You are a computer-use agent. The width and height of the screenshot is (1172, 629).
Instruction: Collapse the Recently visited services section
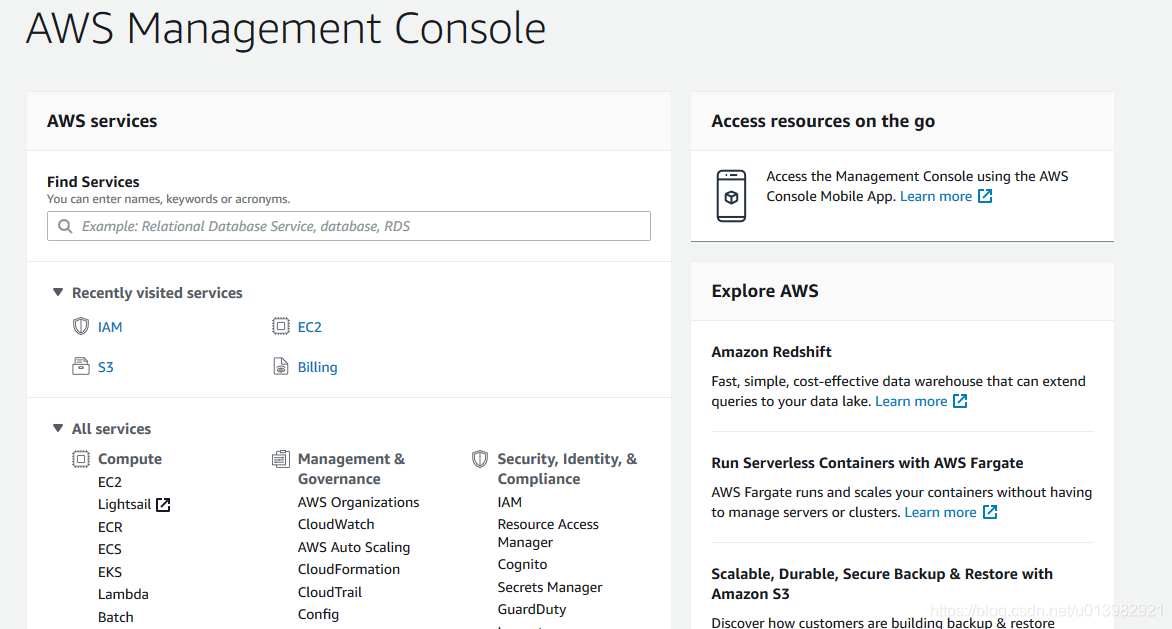tap(57, 292)
